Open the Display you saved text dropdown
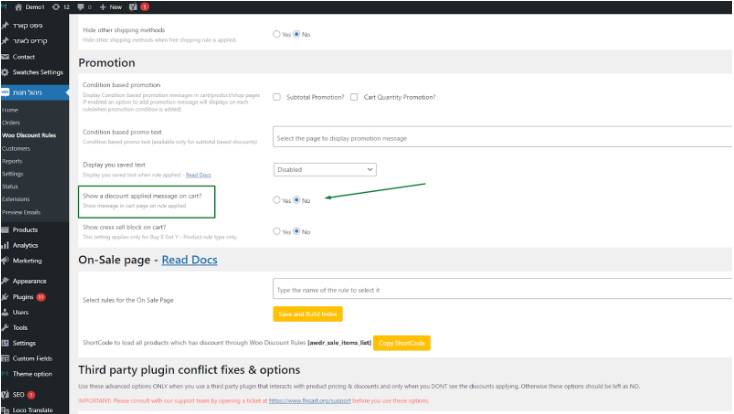This screenshot has width=734, height=414. click(x=325, y=169)
